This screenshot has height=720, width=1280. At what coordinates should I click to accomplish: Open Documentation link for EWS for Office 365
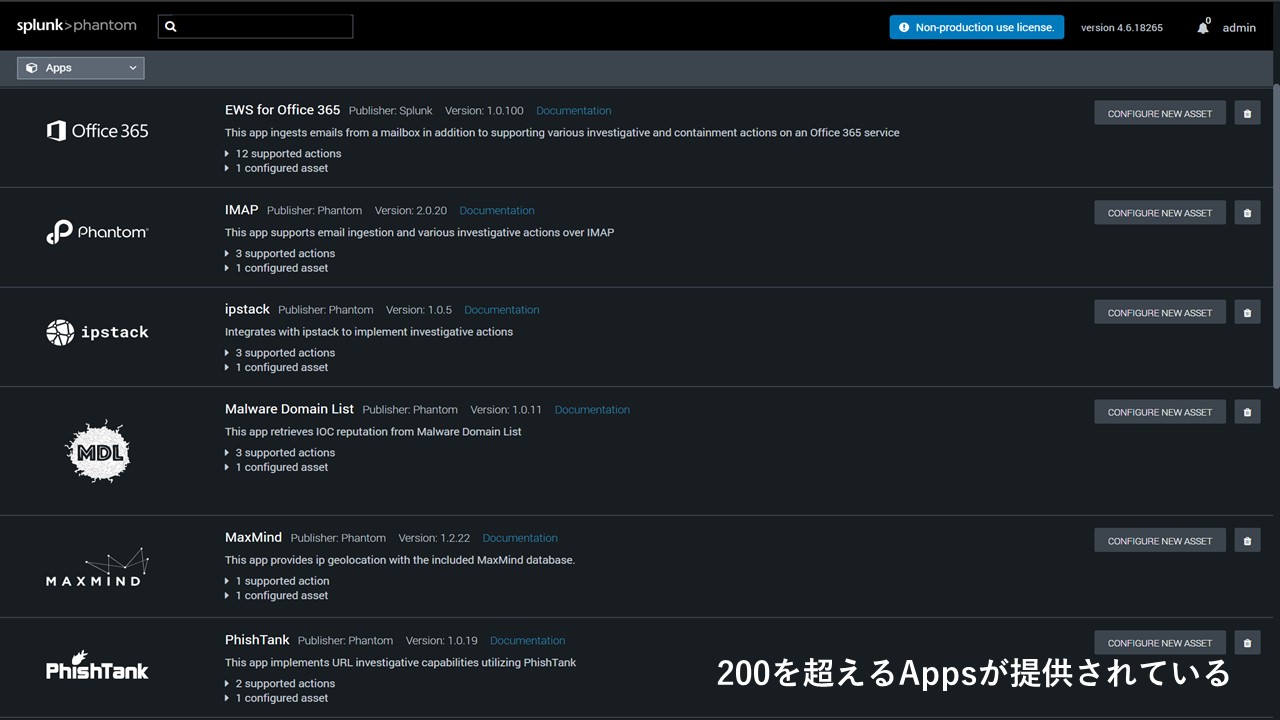click(574, 111)
